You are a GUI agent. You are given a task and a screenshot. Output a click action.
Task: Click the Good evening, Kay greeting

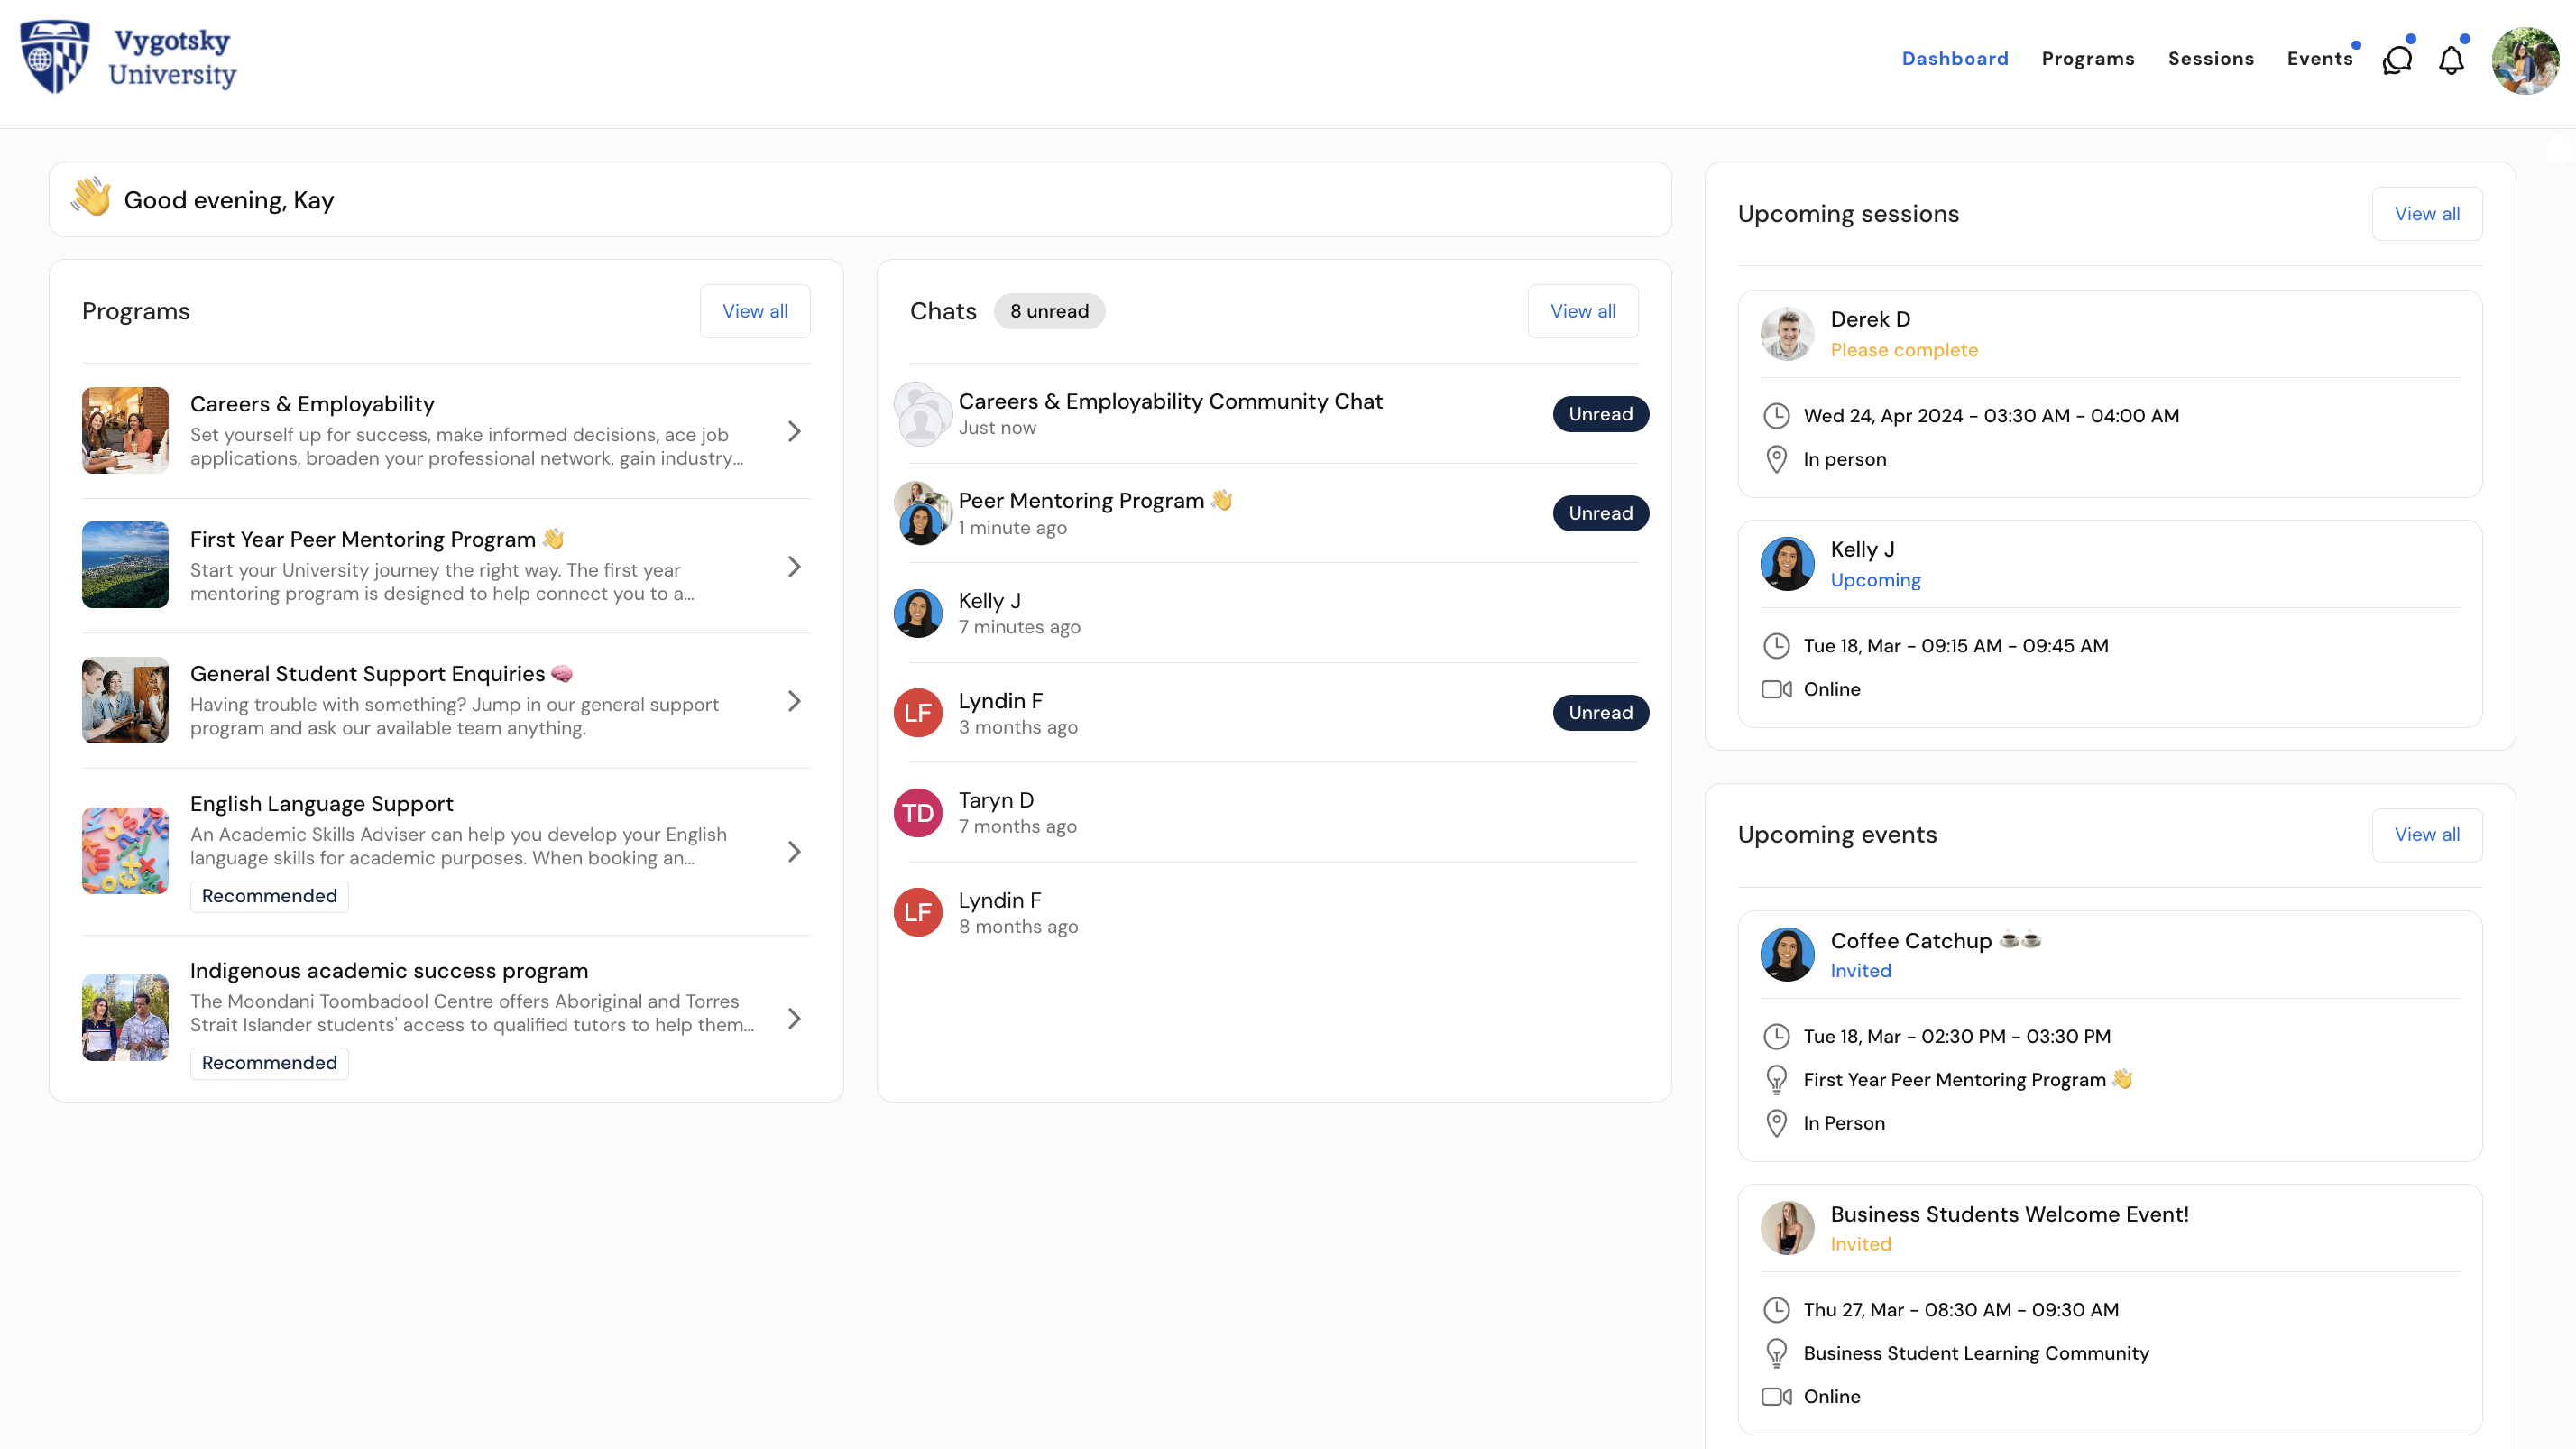point(228,200)
